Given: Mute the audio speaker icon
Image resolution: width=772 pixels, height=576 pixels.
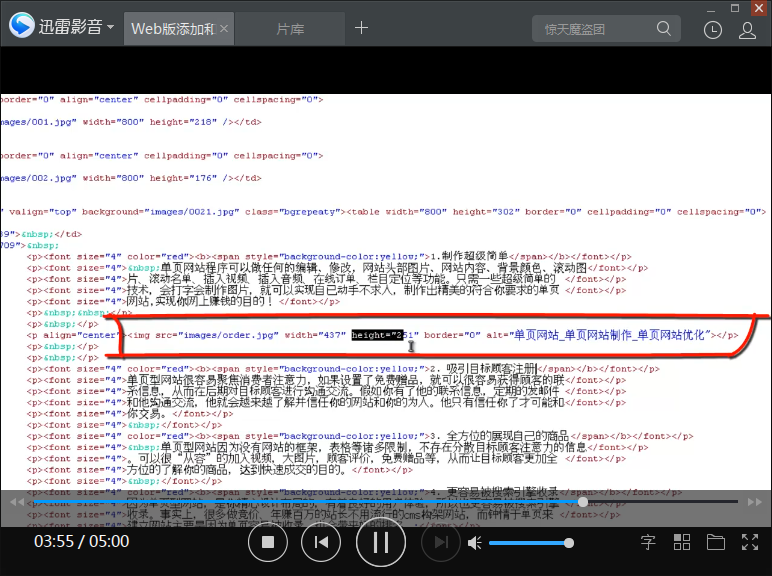Looking at the screenshot, I should click(x=474, y=543).
